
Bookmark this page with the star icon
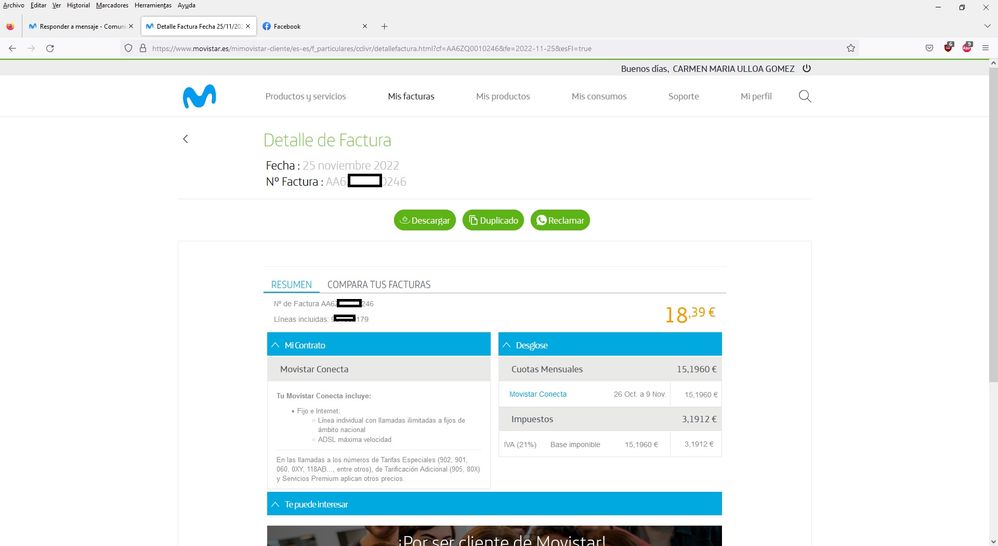point(851,48)
